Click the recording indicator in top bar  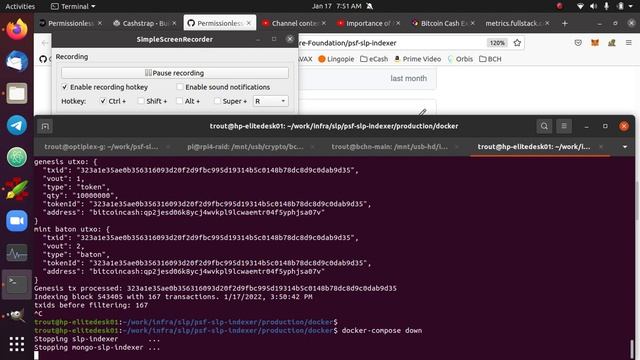(x=560, y=6)
